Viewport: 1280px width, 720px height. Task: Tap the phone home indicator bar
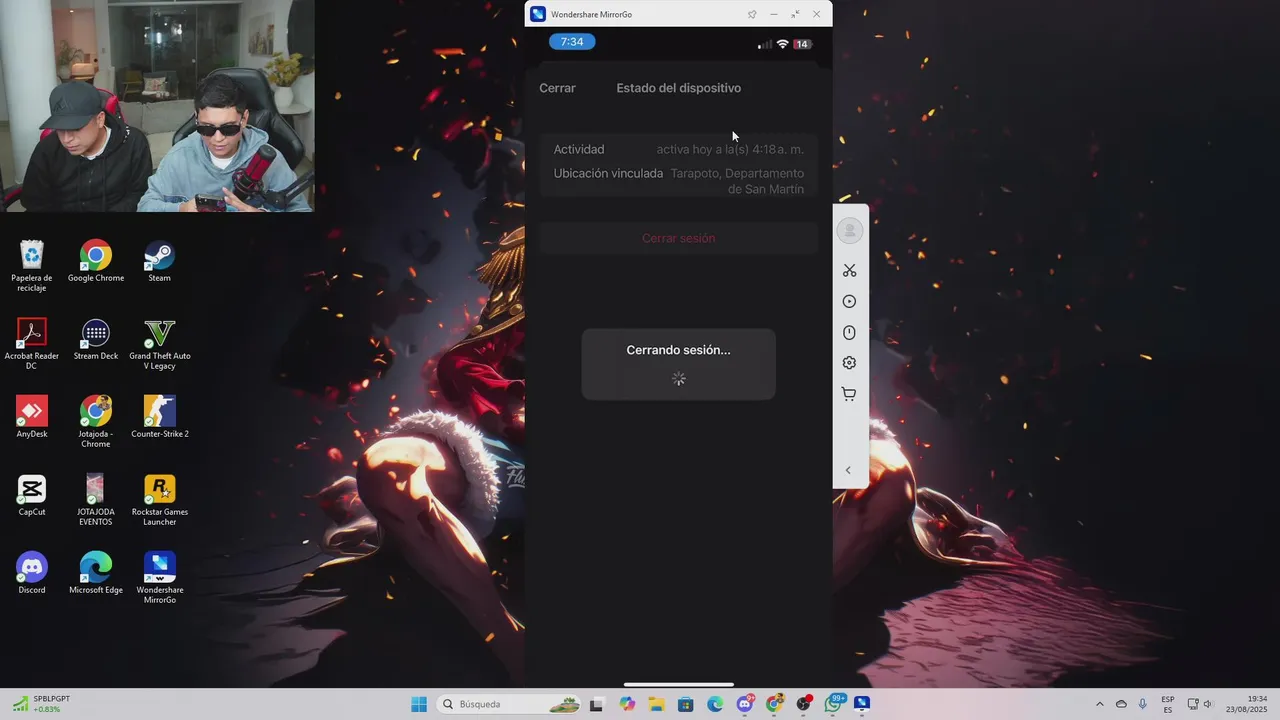tap(679, 685)
